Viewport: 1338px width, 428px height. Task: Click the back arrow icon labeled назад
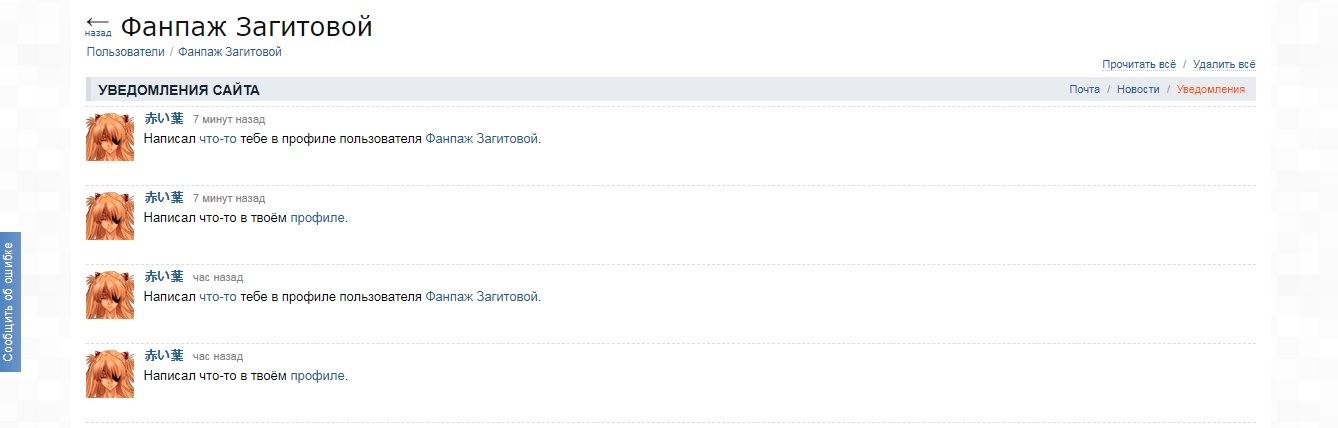click(x=98, y=25)
